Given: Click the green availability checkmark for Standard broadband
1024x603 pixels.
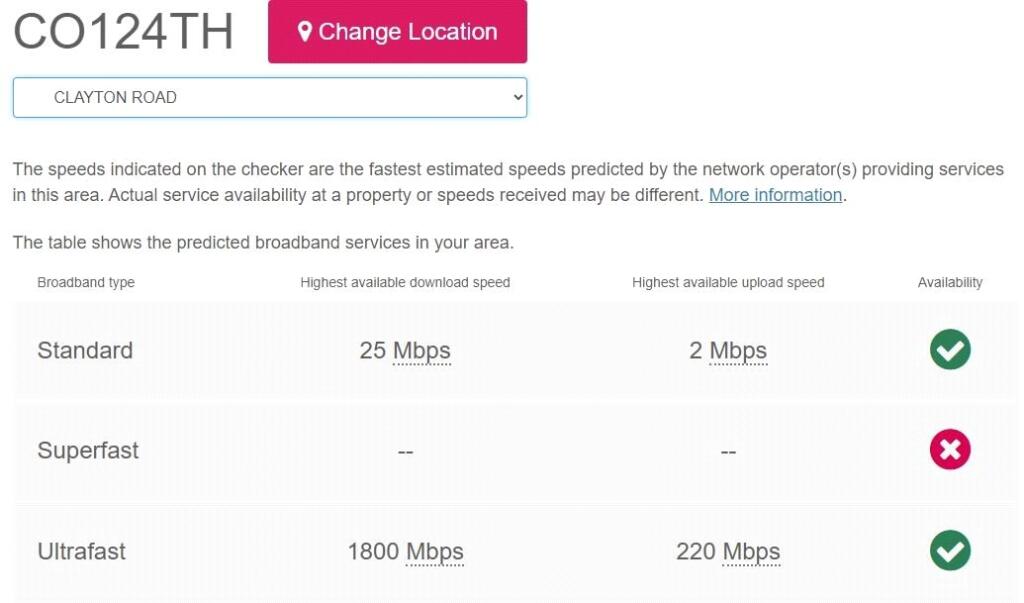Looking at the screenshot, I should pos(950,350).
